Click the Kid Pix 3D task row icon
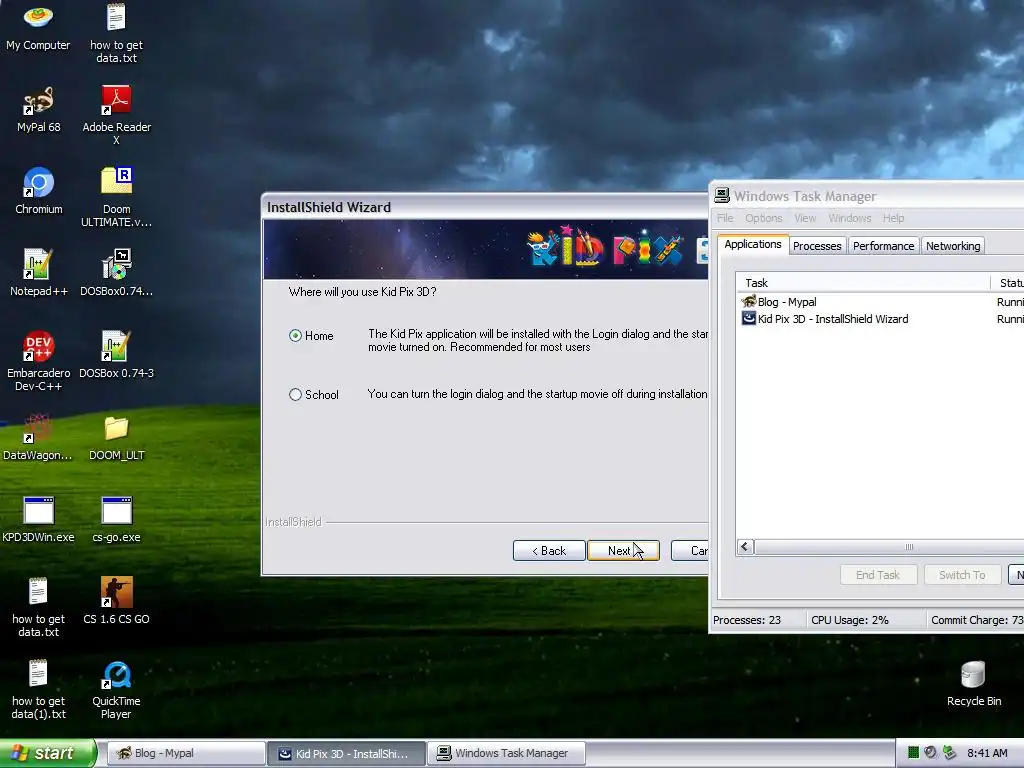 click(748, 319)
